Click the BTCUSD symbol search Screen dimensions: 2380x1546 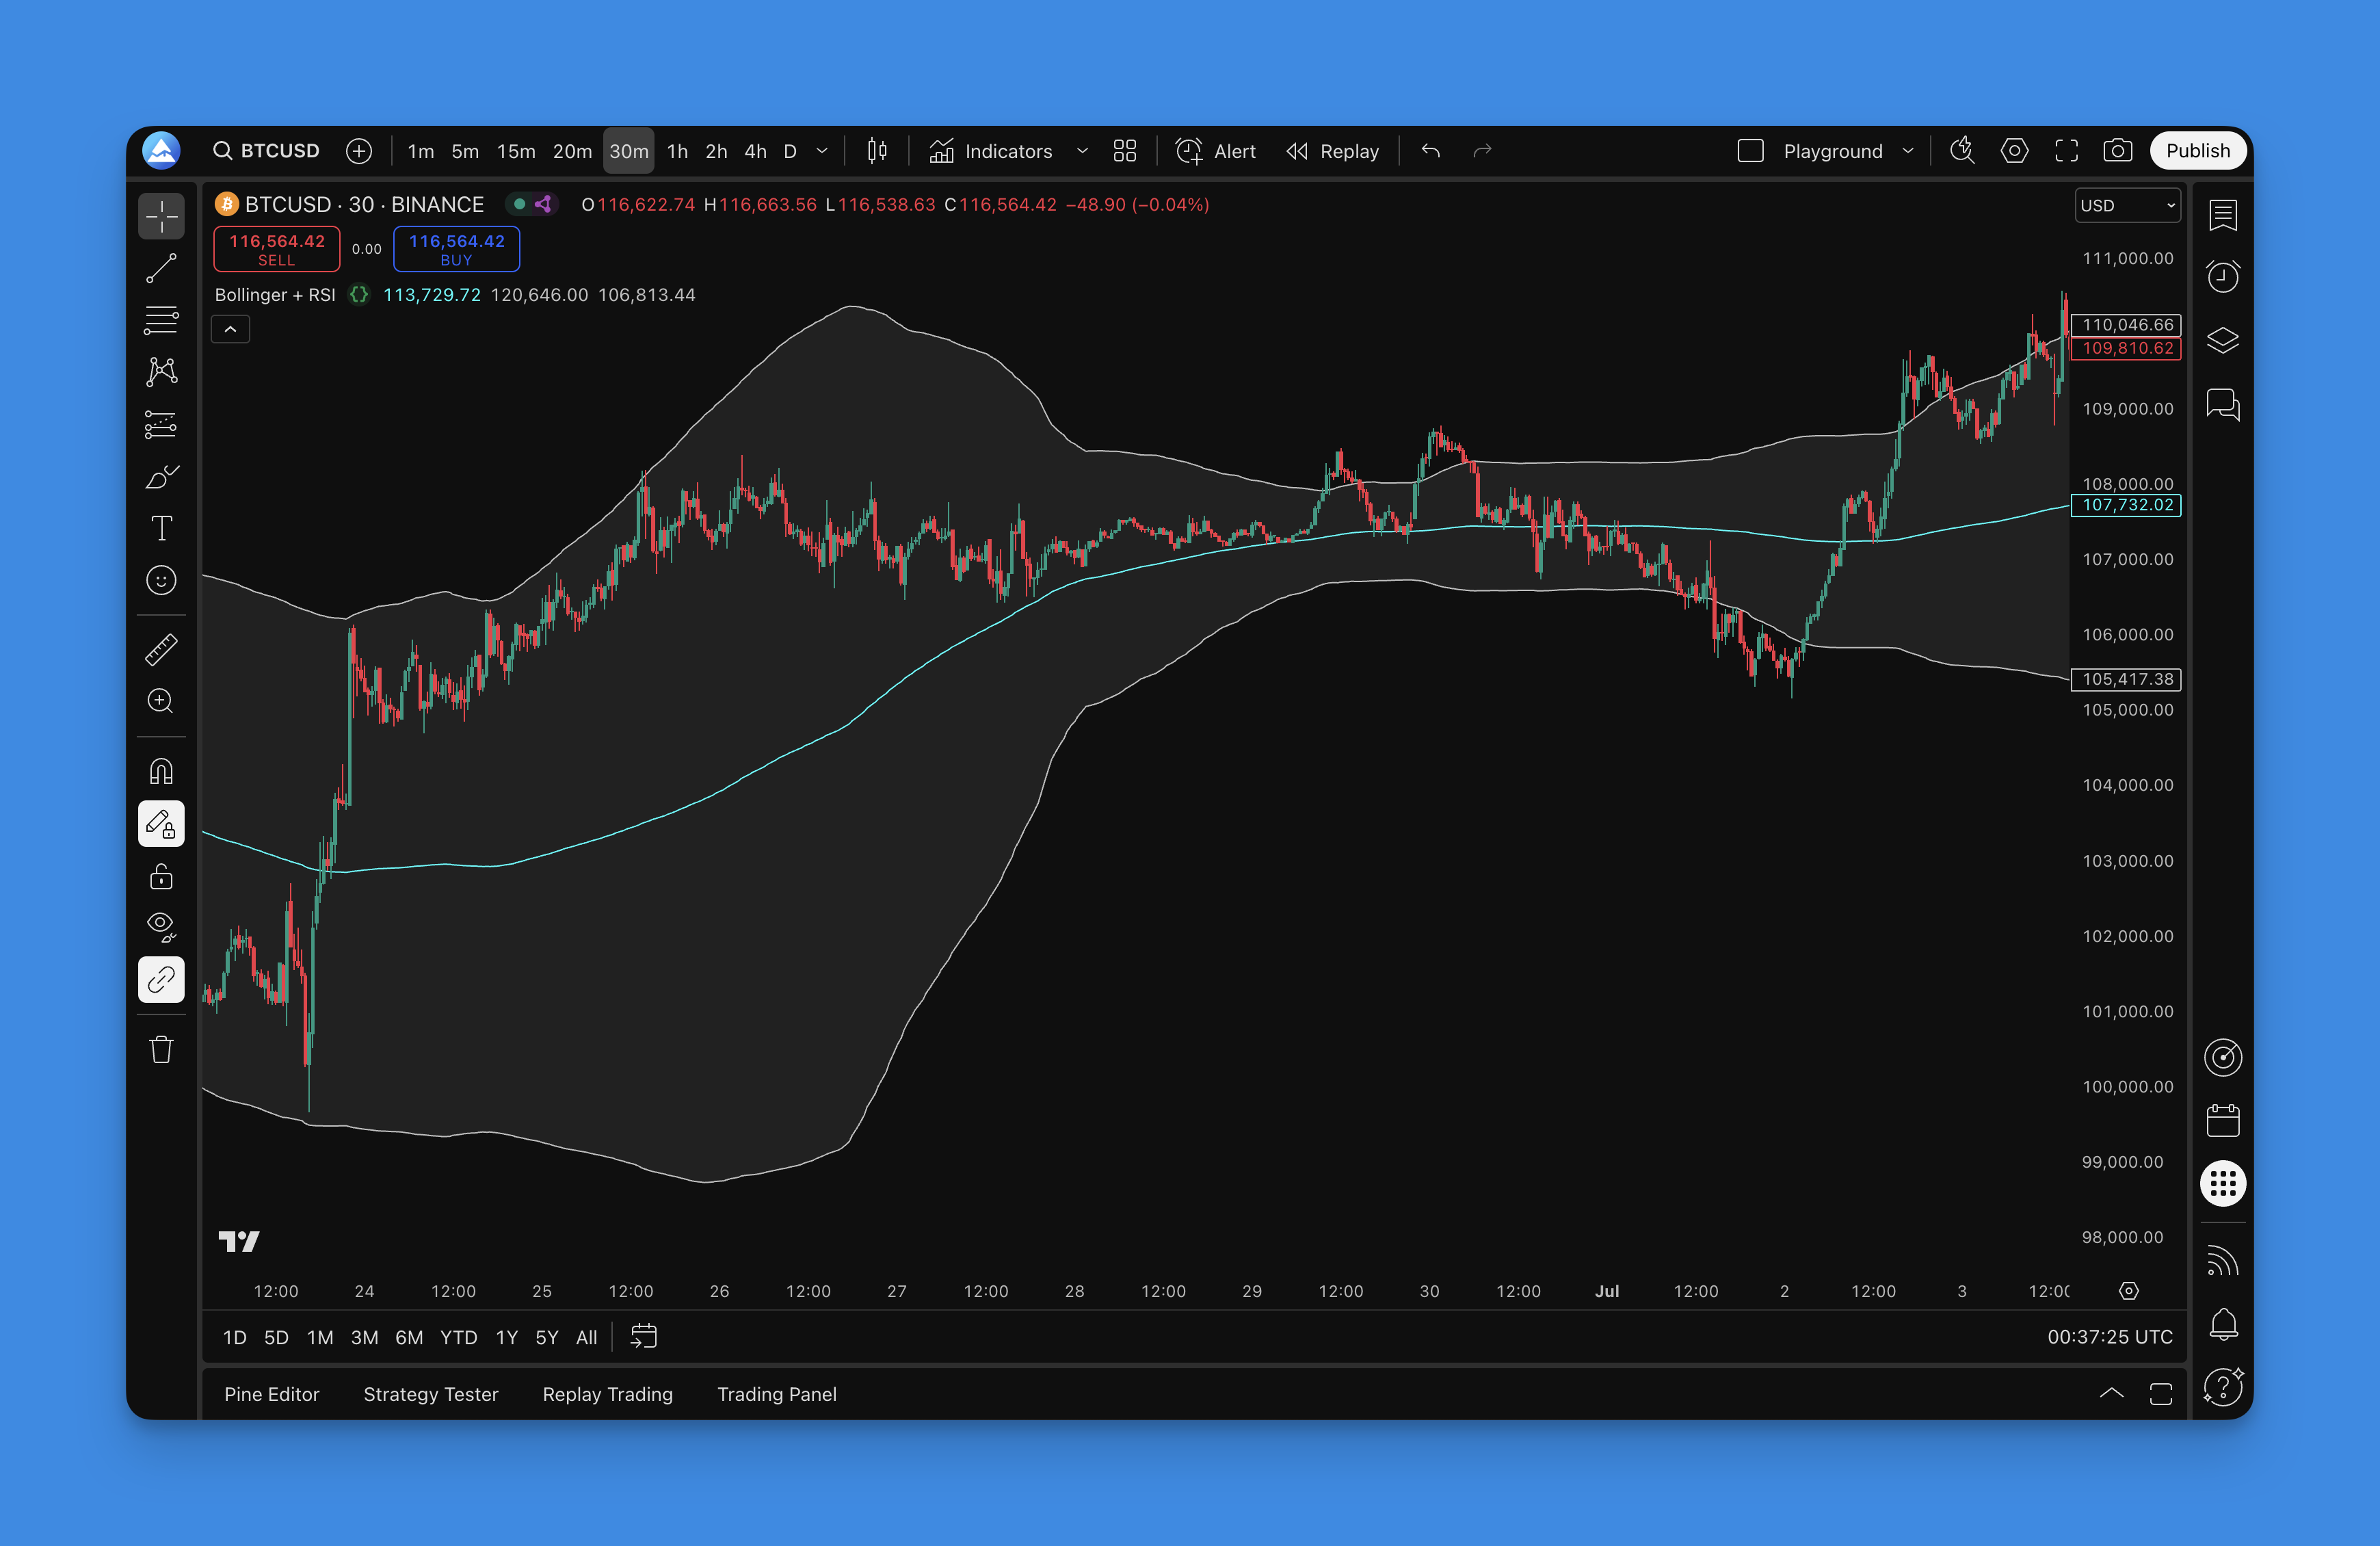coord(266,151)
